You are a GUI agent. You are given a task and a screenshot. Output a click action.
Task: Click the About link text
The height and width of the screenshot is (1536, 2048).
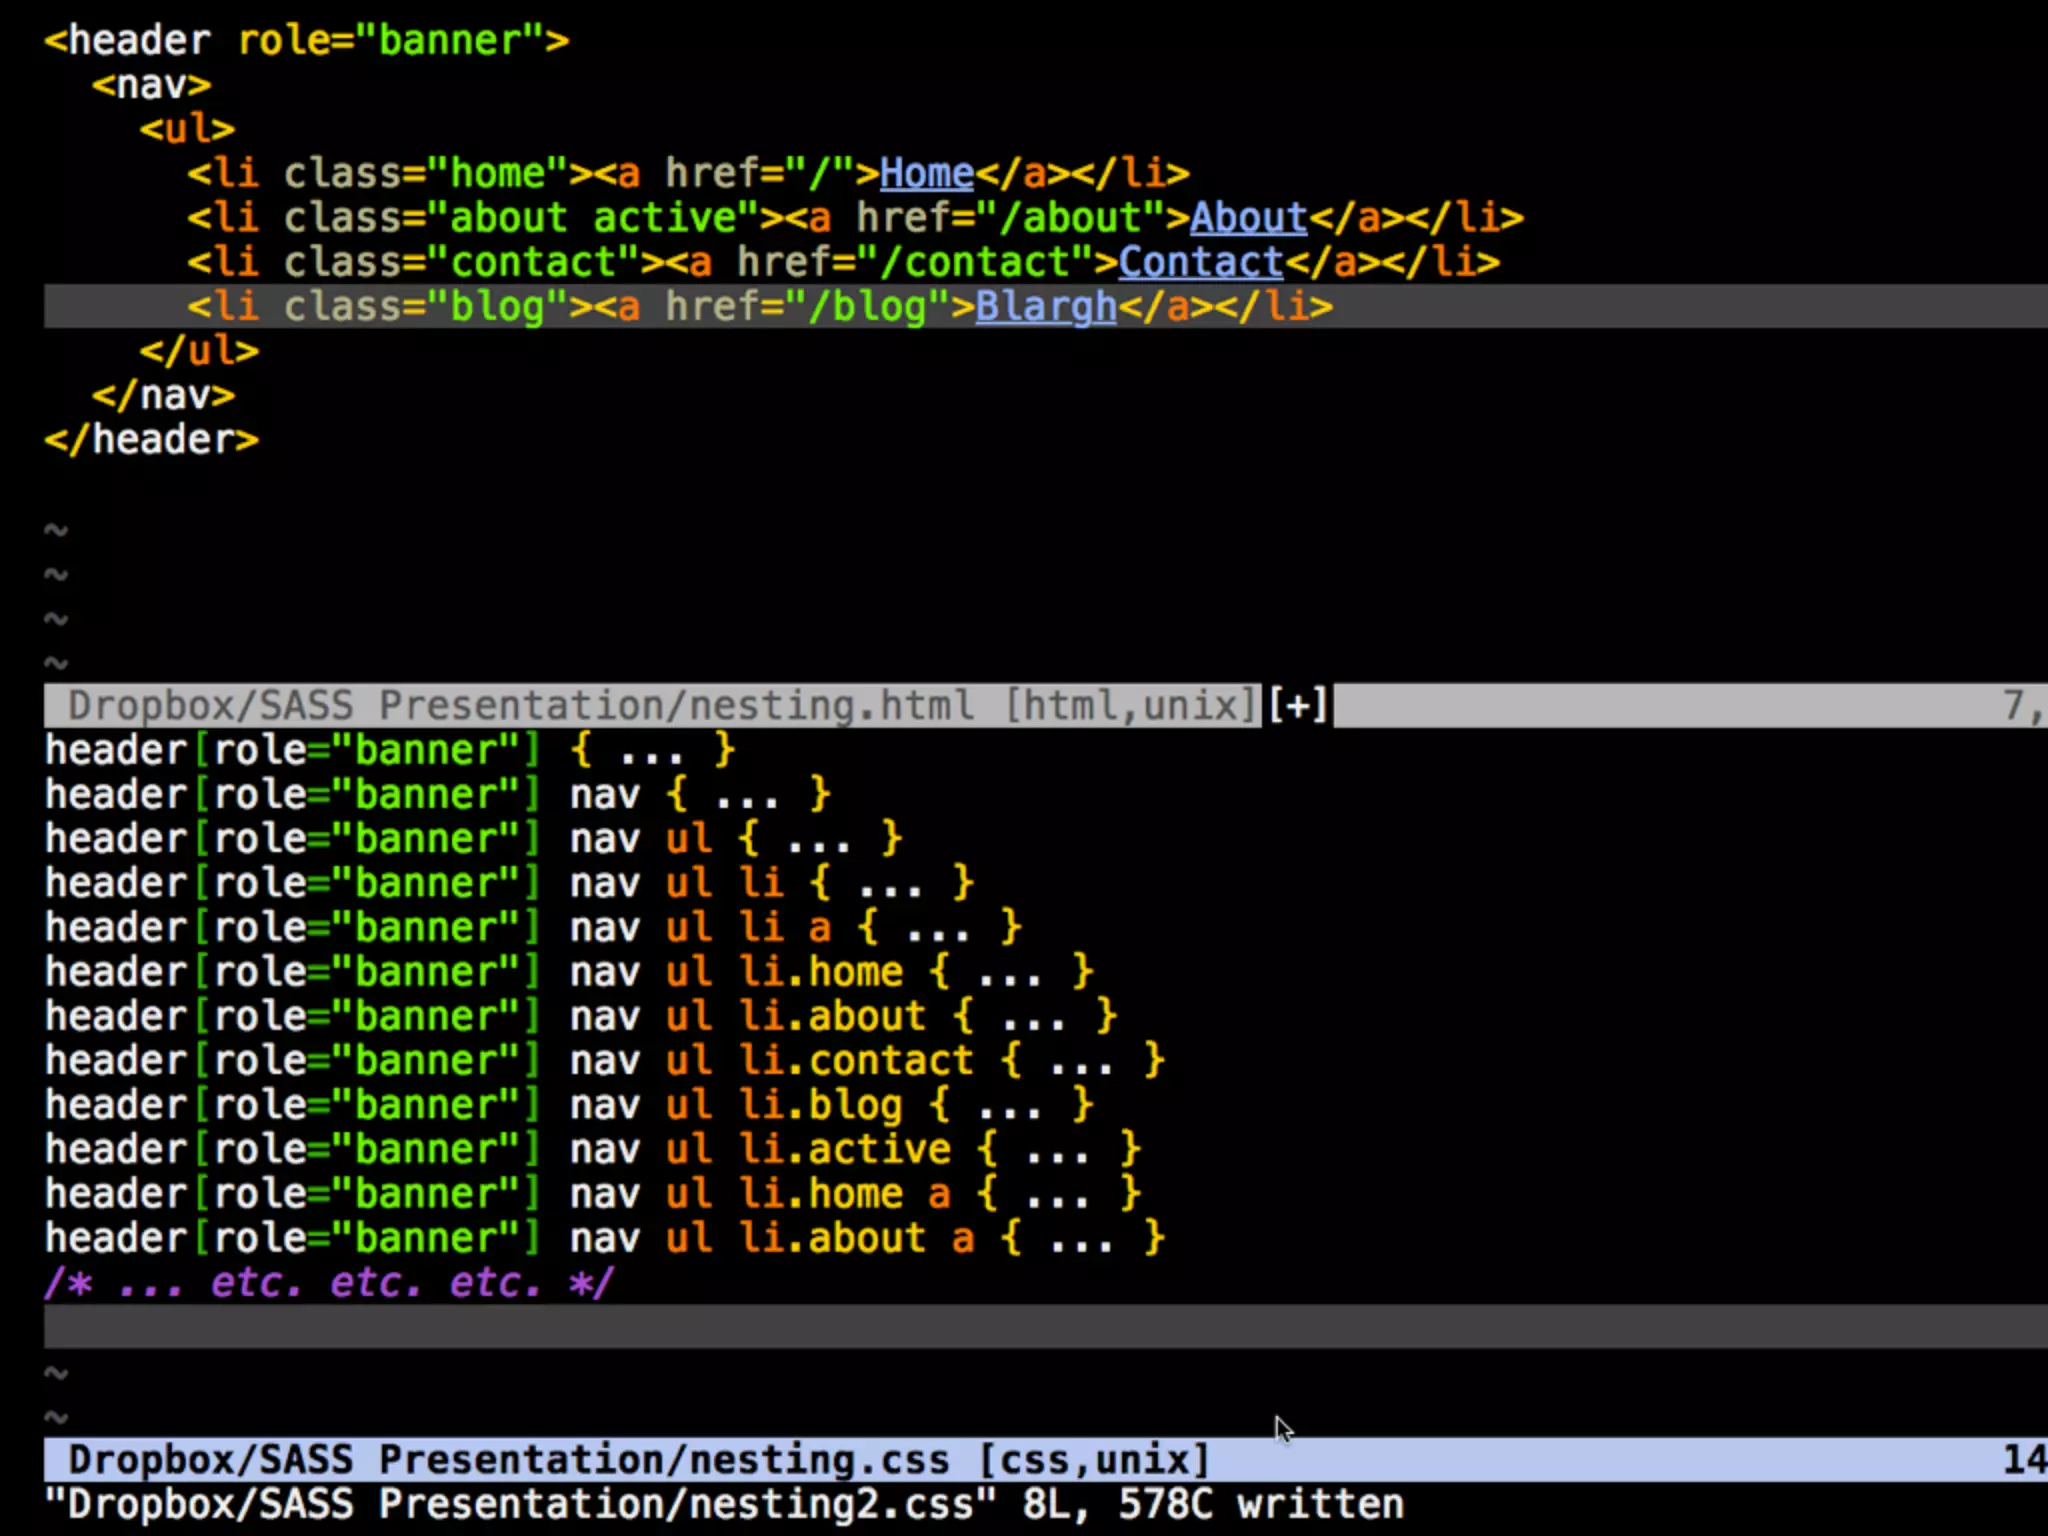1247,218
